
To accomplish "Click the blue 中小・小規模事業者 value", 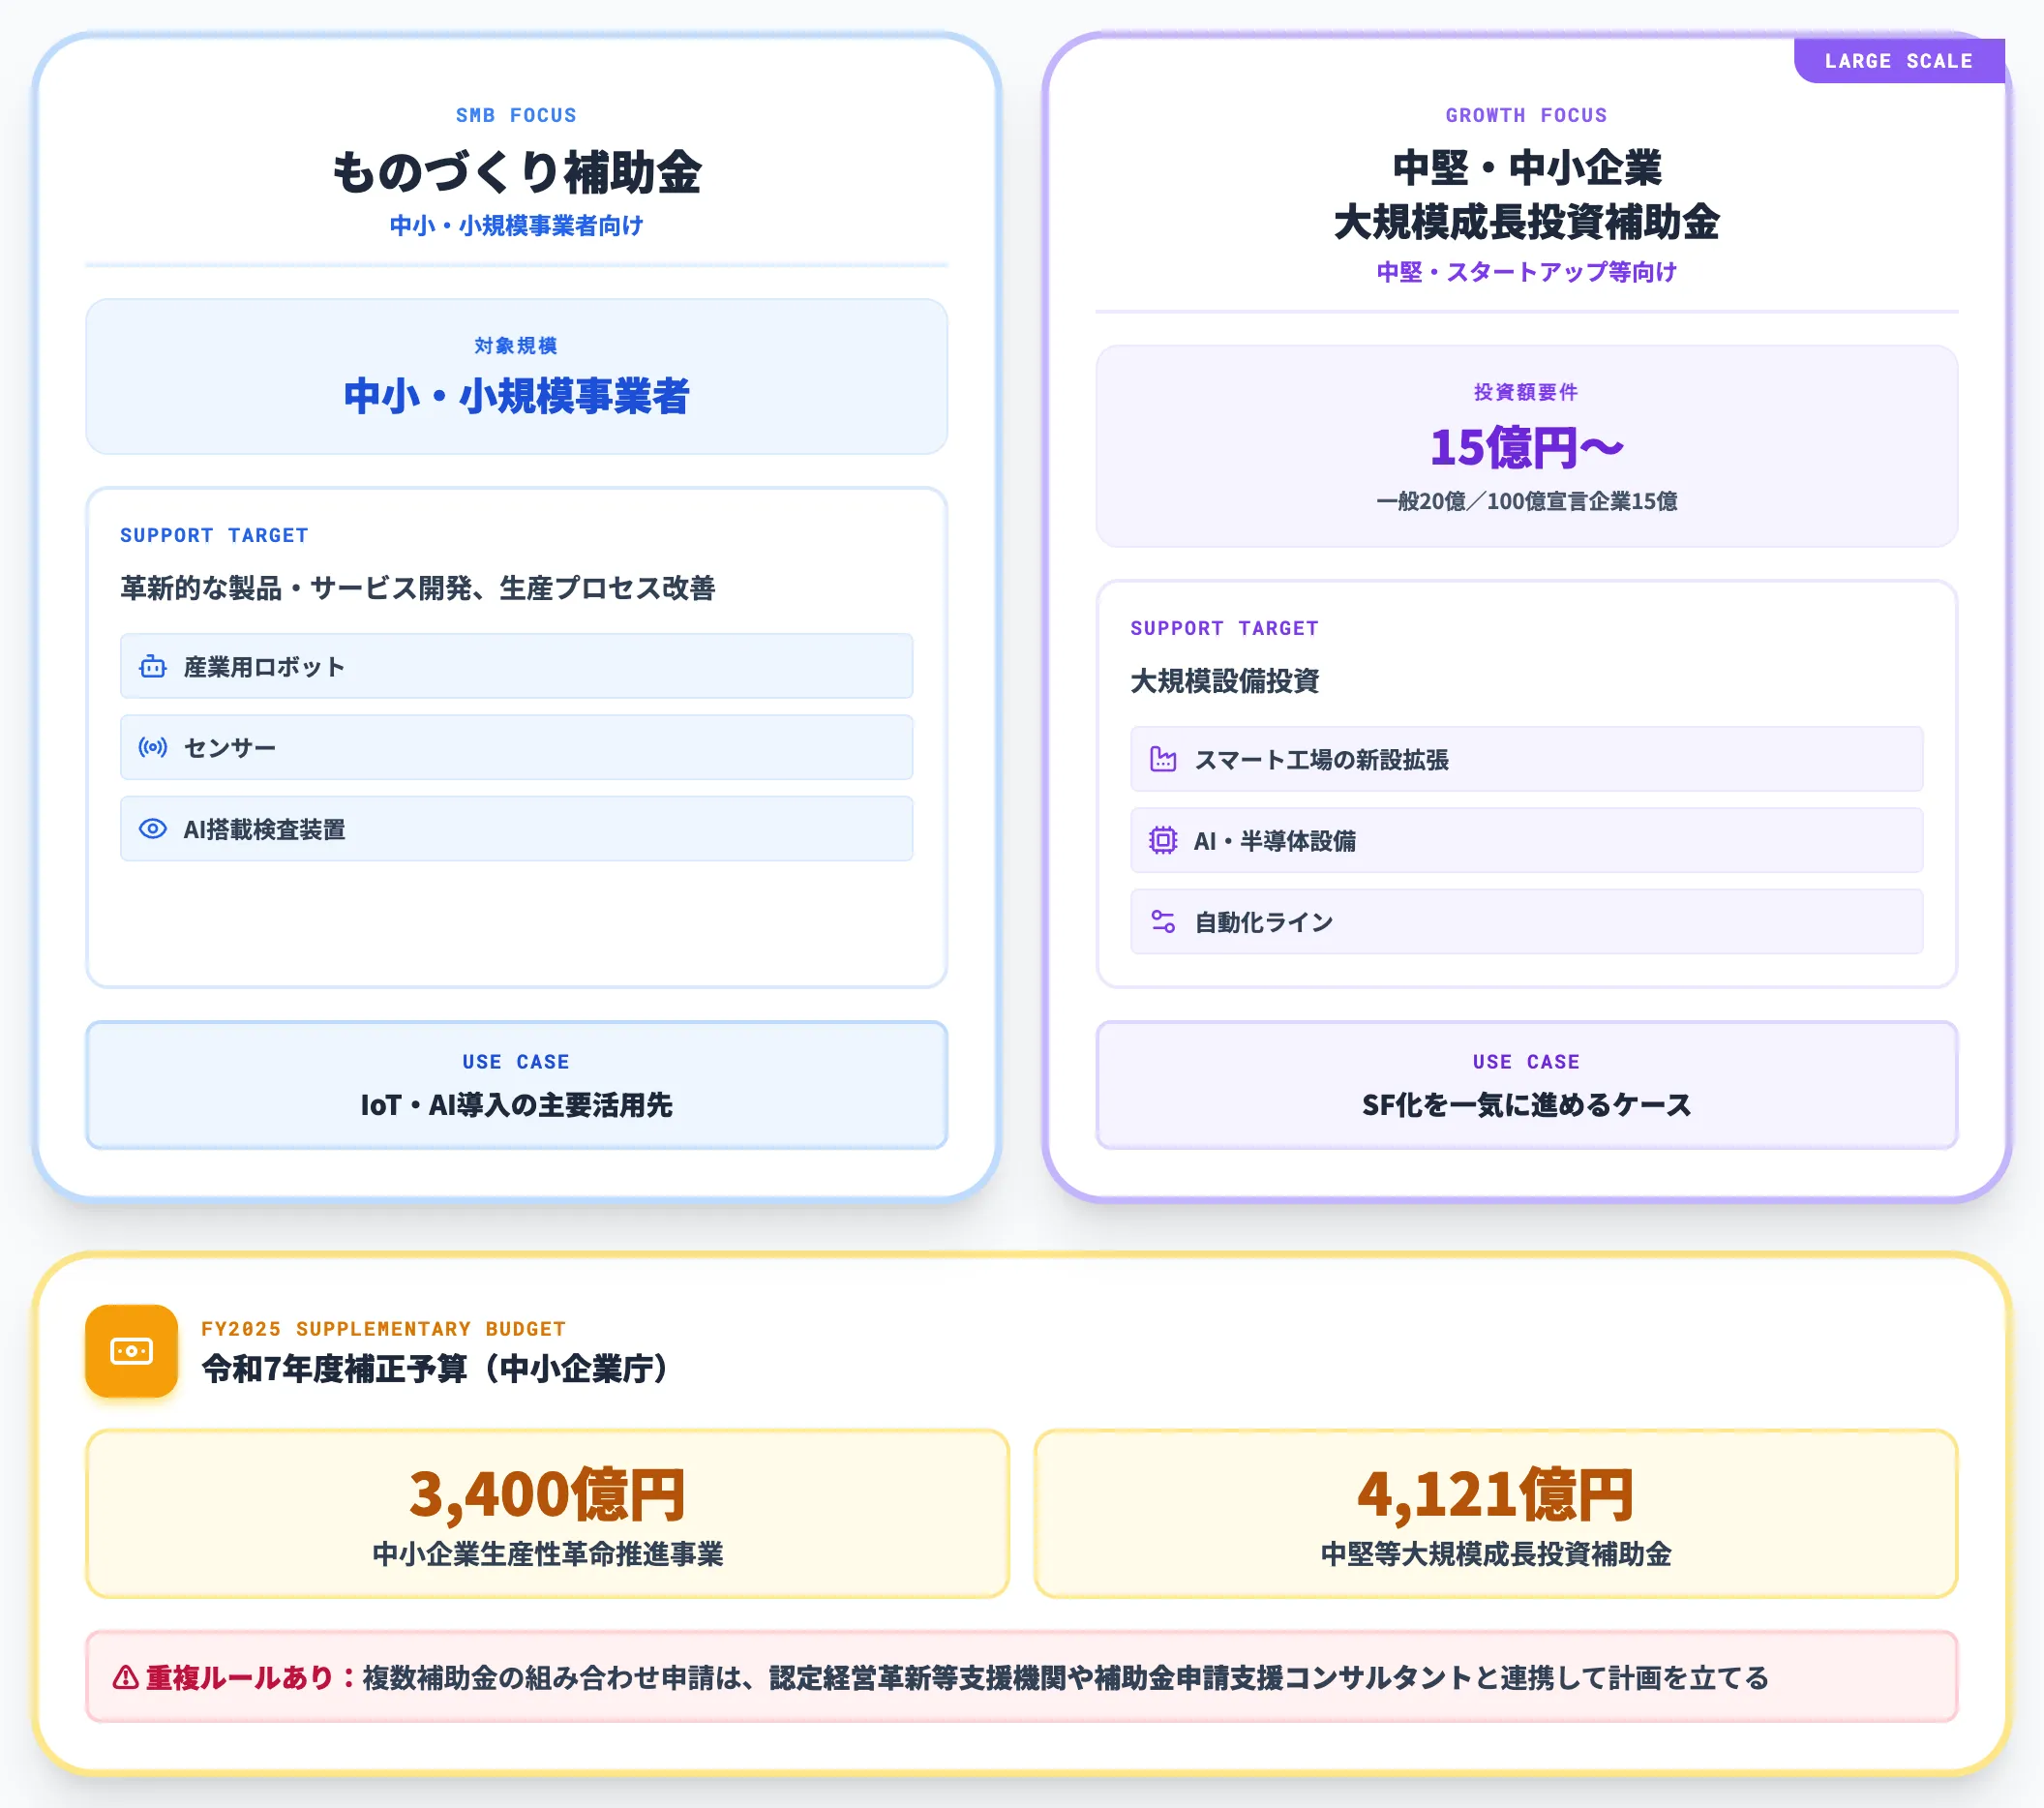I will [x=516, y=396].
